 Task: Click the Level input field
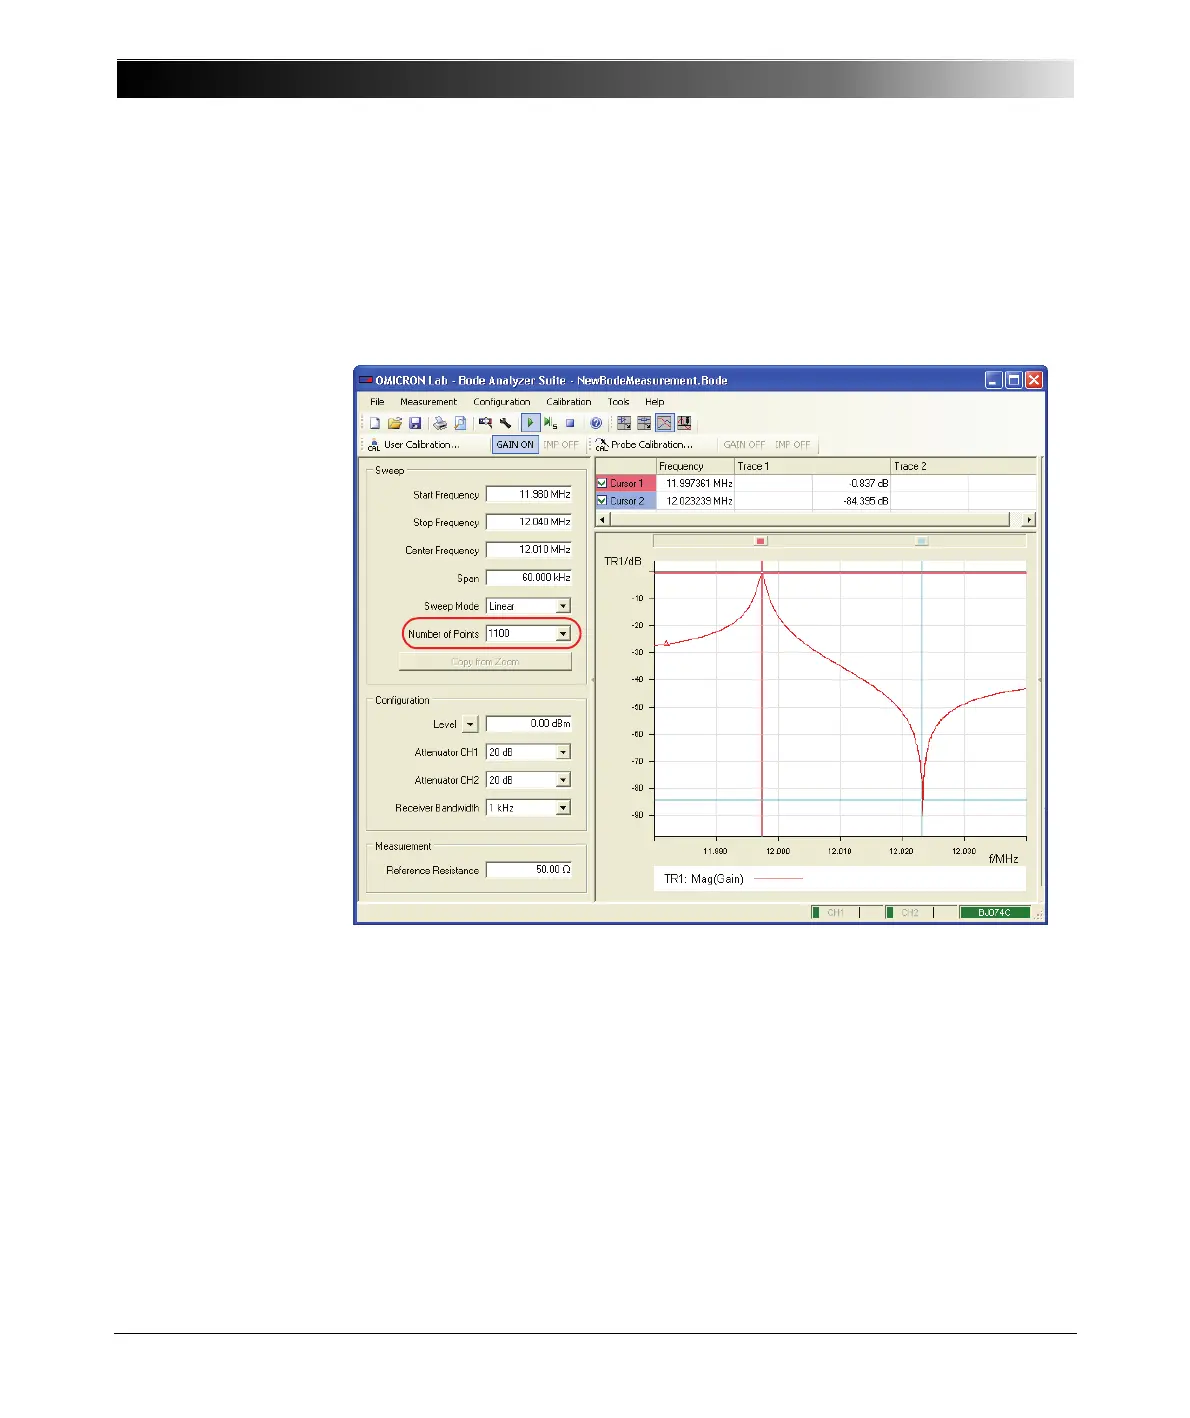(529, 724)
